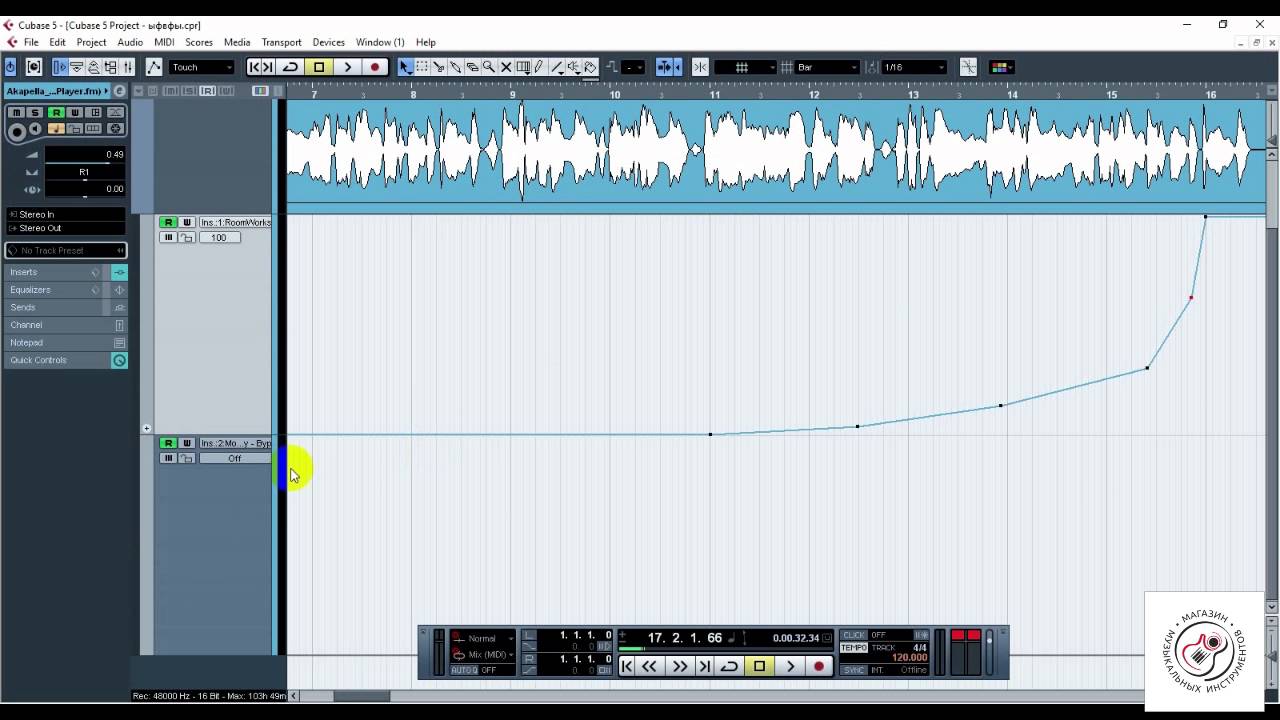Viewport: 1280px width, 720px height.
Task: Open the Ins.:2 Byp parameter dropdown
Action: [235, 443]
